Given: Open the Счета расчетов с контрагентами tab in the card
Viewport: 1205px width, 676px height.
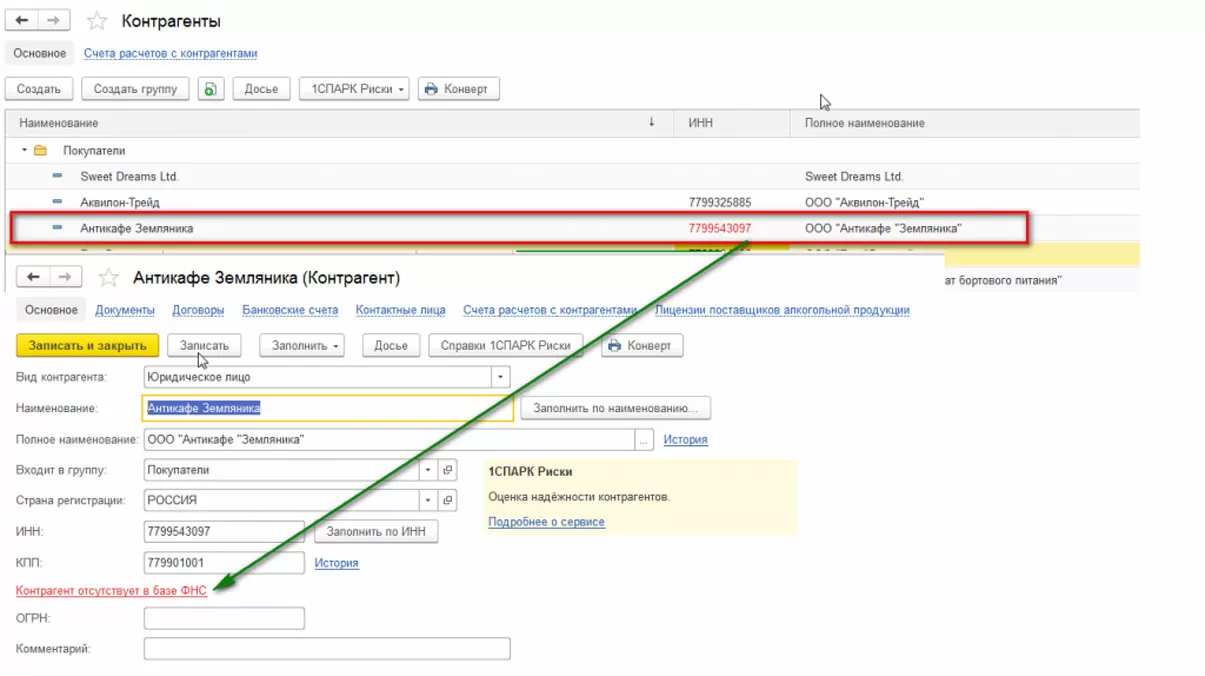Looking at the screenshot, I should point(550,310).
